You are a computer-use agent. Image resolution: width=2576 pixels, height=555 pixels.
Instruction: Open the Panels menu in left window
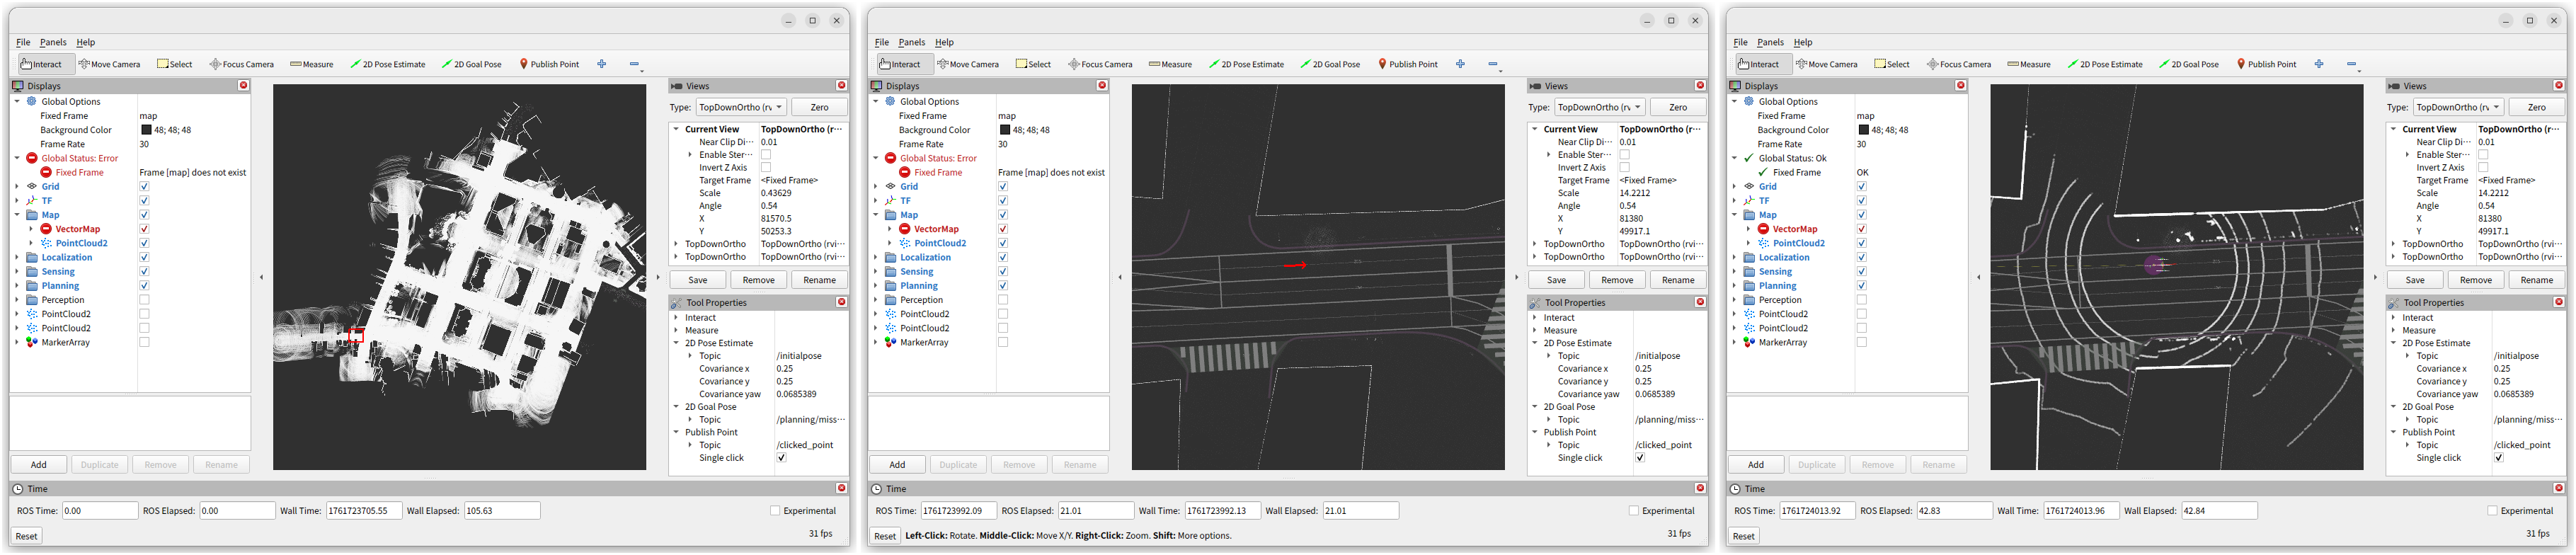(x=53, y=42)
